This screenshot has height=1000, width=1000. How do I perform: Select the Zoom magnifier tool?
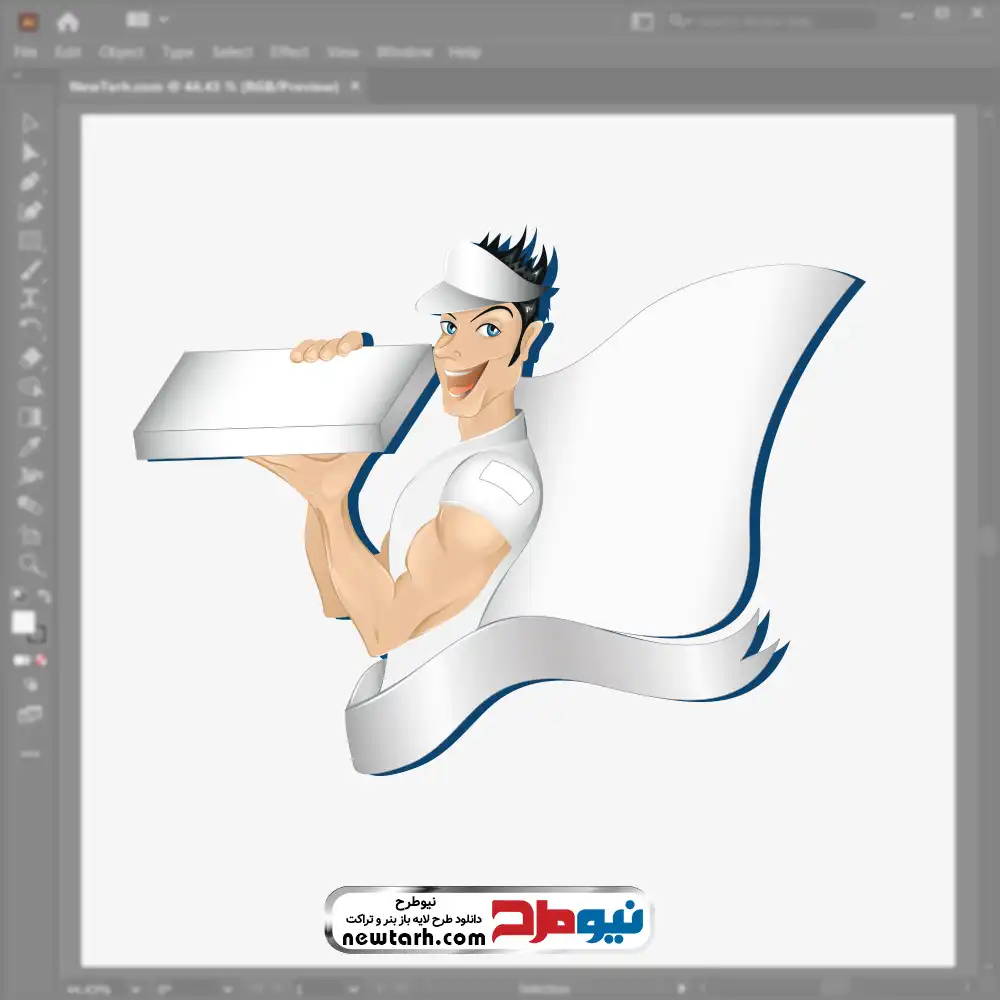point(30,564)
